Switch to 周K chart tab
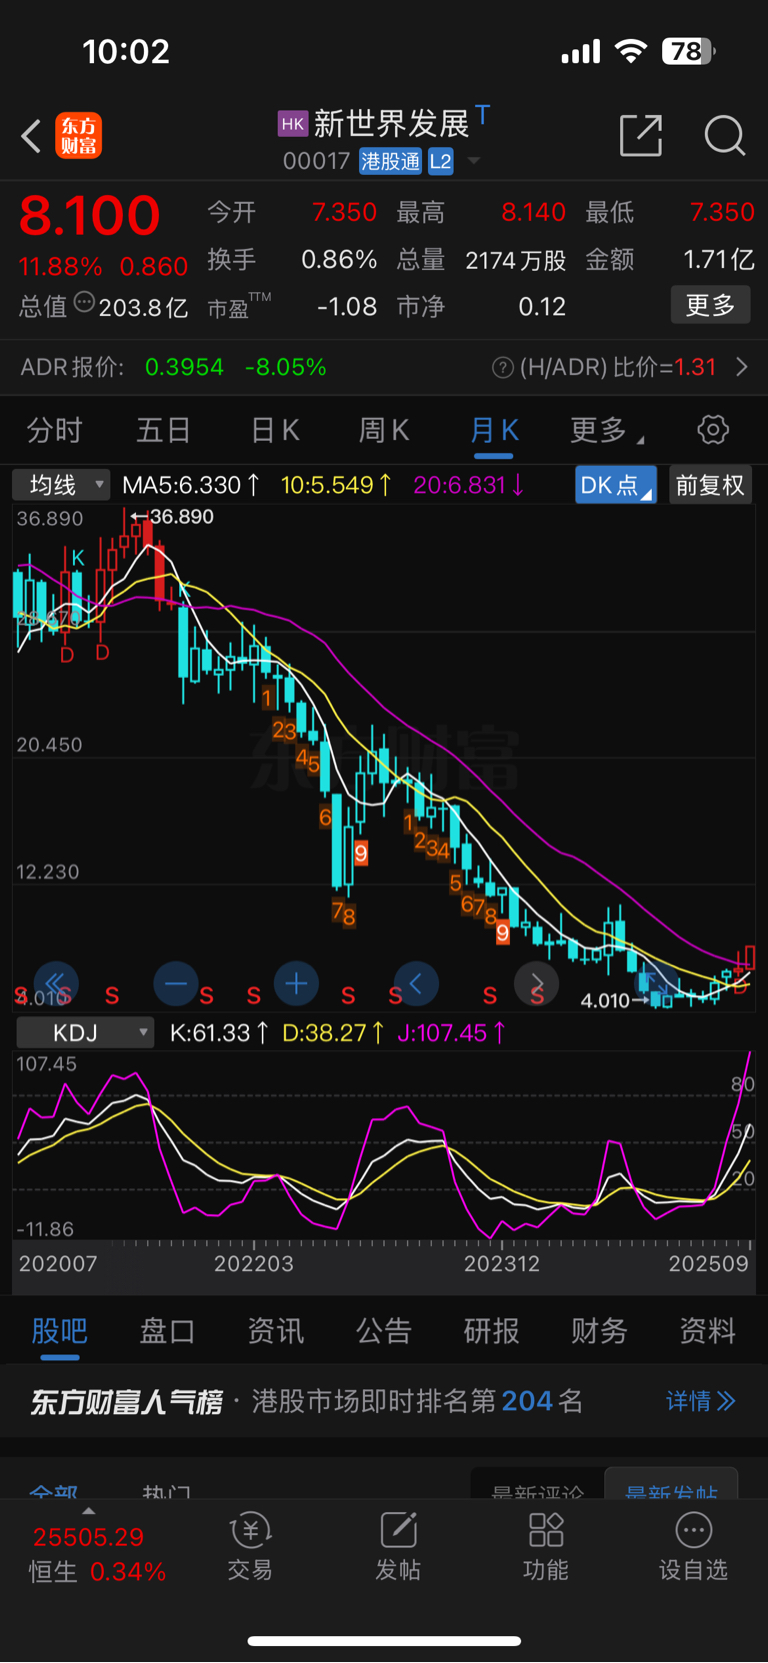Screen dimensions: 768x1663 click(384, 430)
